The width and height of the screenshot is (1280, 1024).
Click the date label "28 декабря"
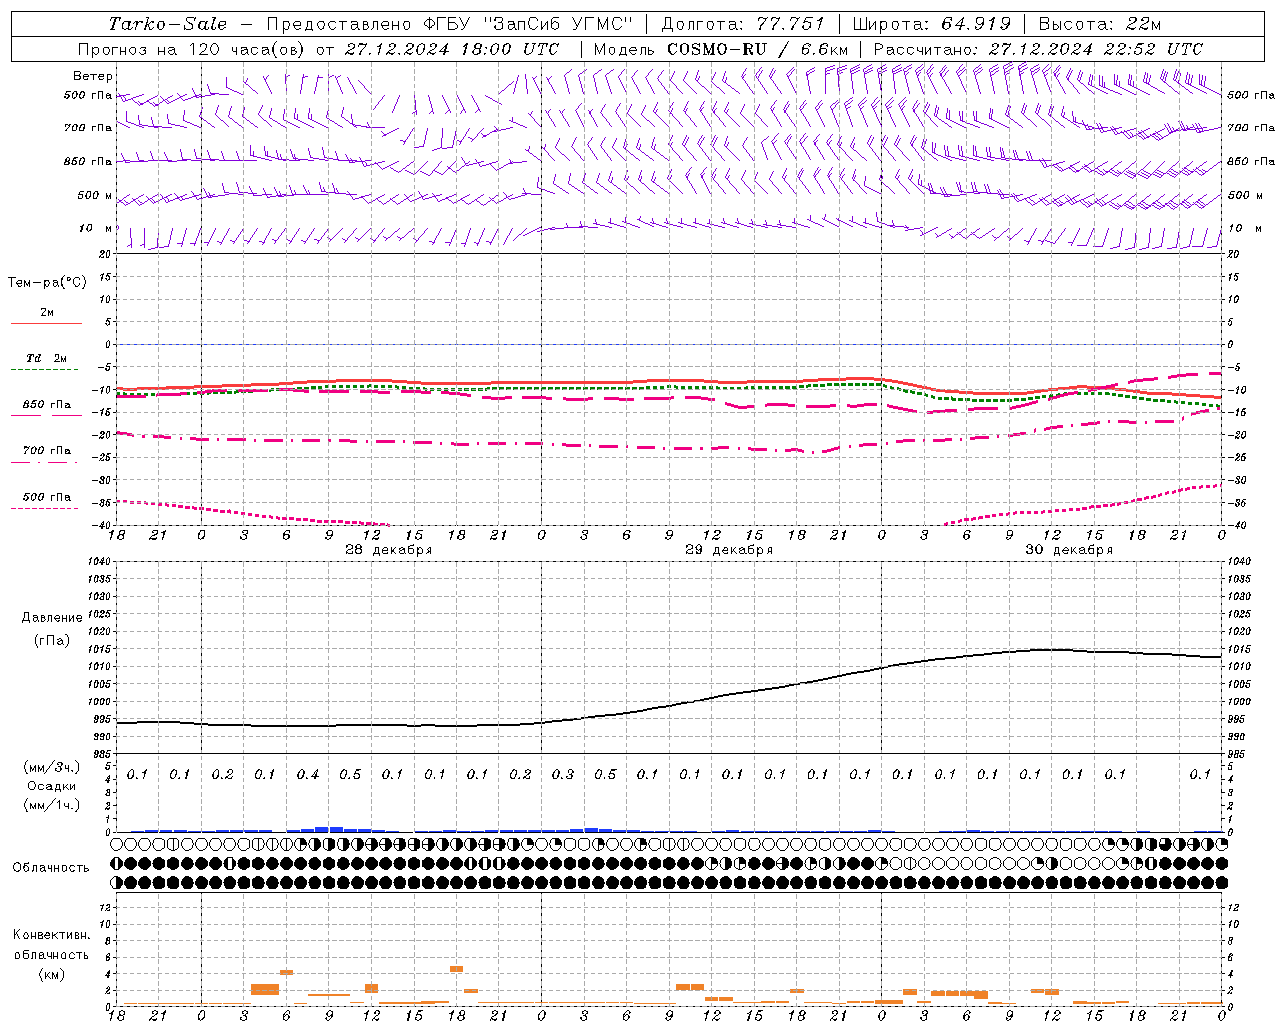(389, 550)
